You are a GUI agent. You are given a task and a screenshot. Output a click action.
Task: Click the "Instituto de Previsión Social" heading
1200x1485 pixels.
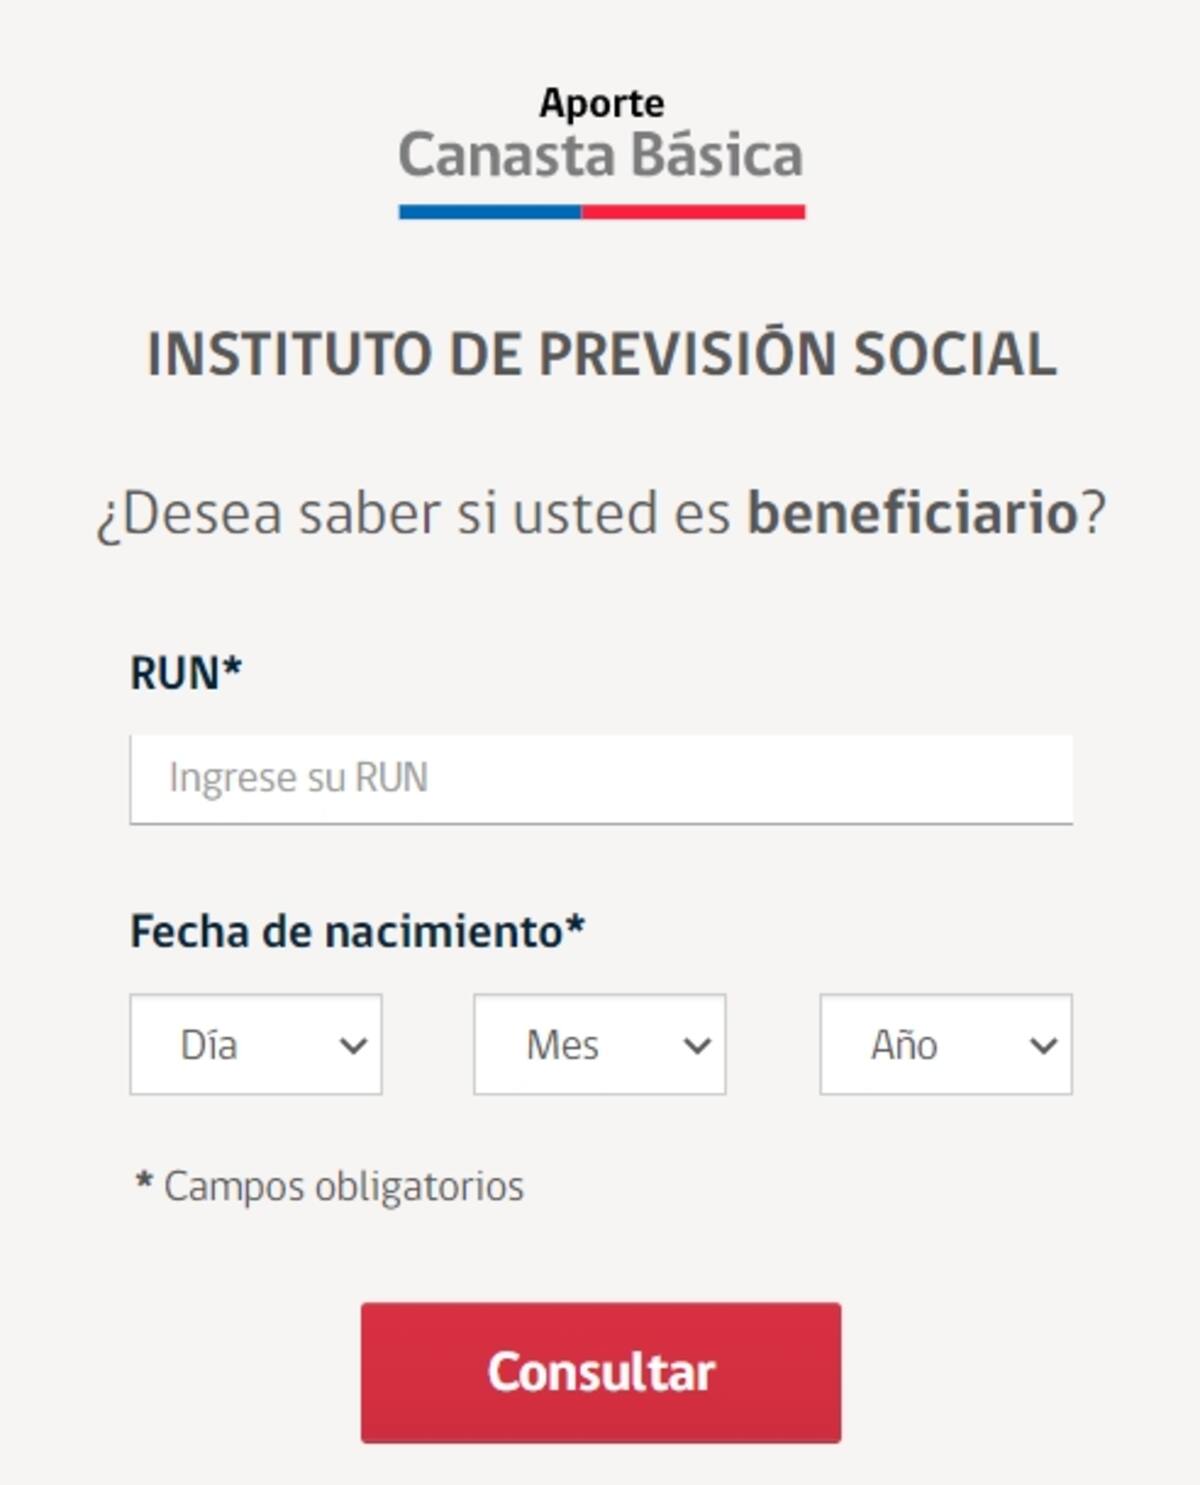pos(601,354)
